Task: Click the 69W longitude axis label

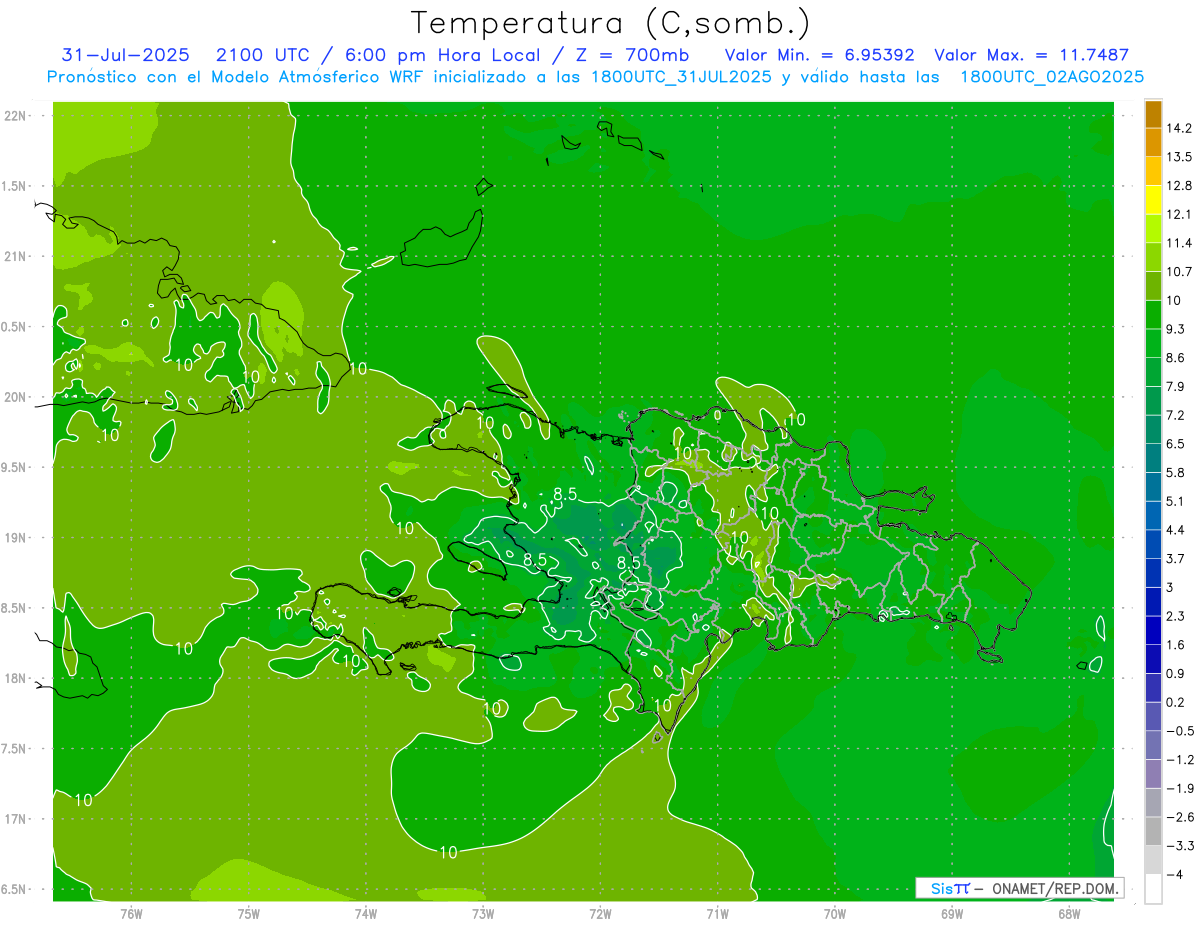Action: 952,914
